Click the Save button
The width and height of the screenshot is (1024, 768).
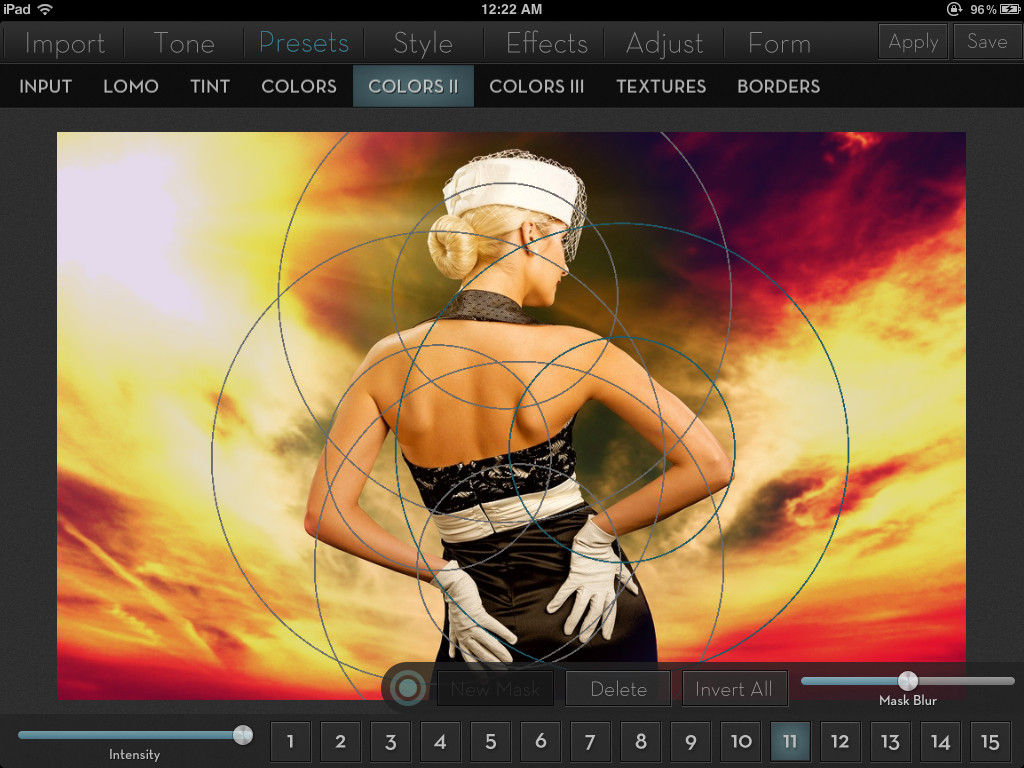click(987, 42)
